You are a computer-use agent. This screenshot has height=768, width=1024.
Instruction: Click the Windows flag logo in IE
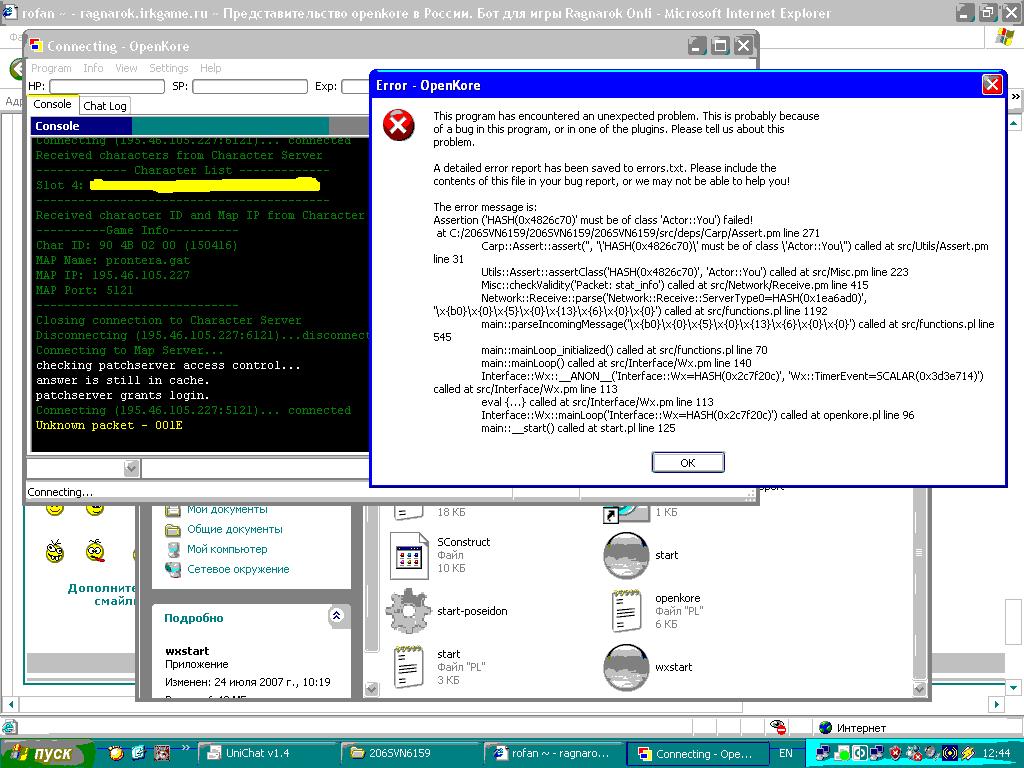coord(1004,37)
